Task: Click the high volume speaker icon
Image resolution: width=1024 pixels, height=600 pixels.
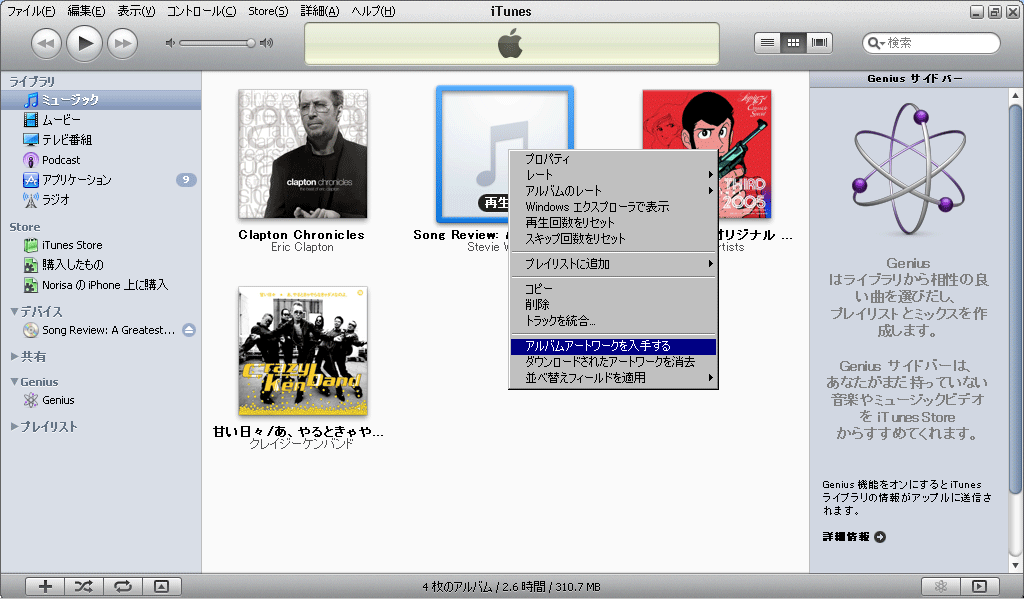Action: click(x=266, y=43)
